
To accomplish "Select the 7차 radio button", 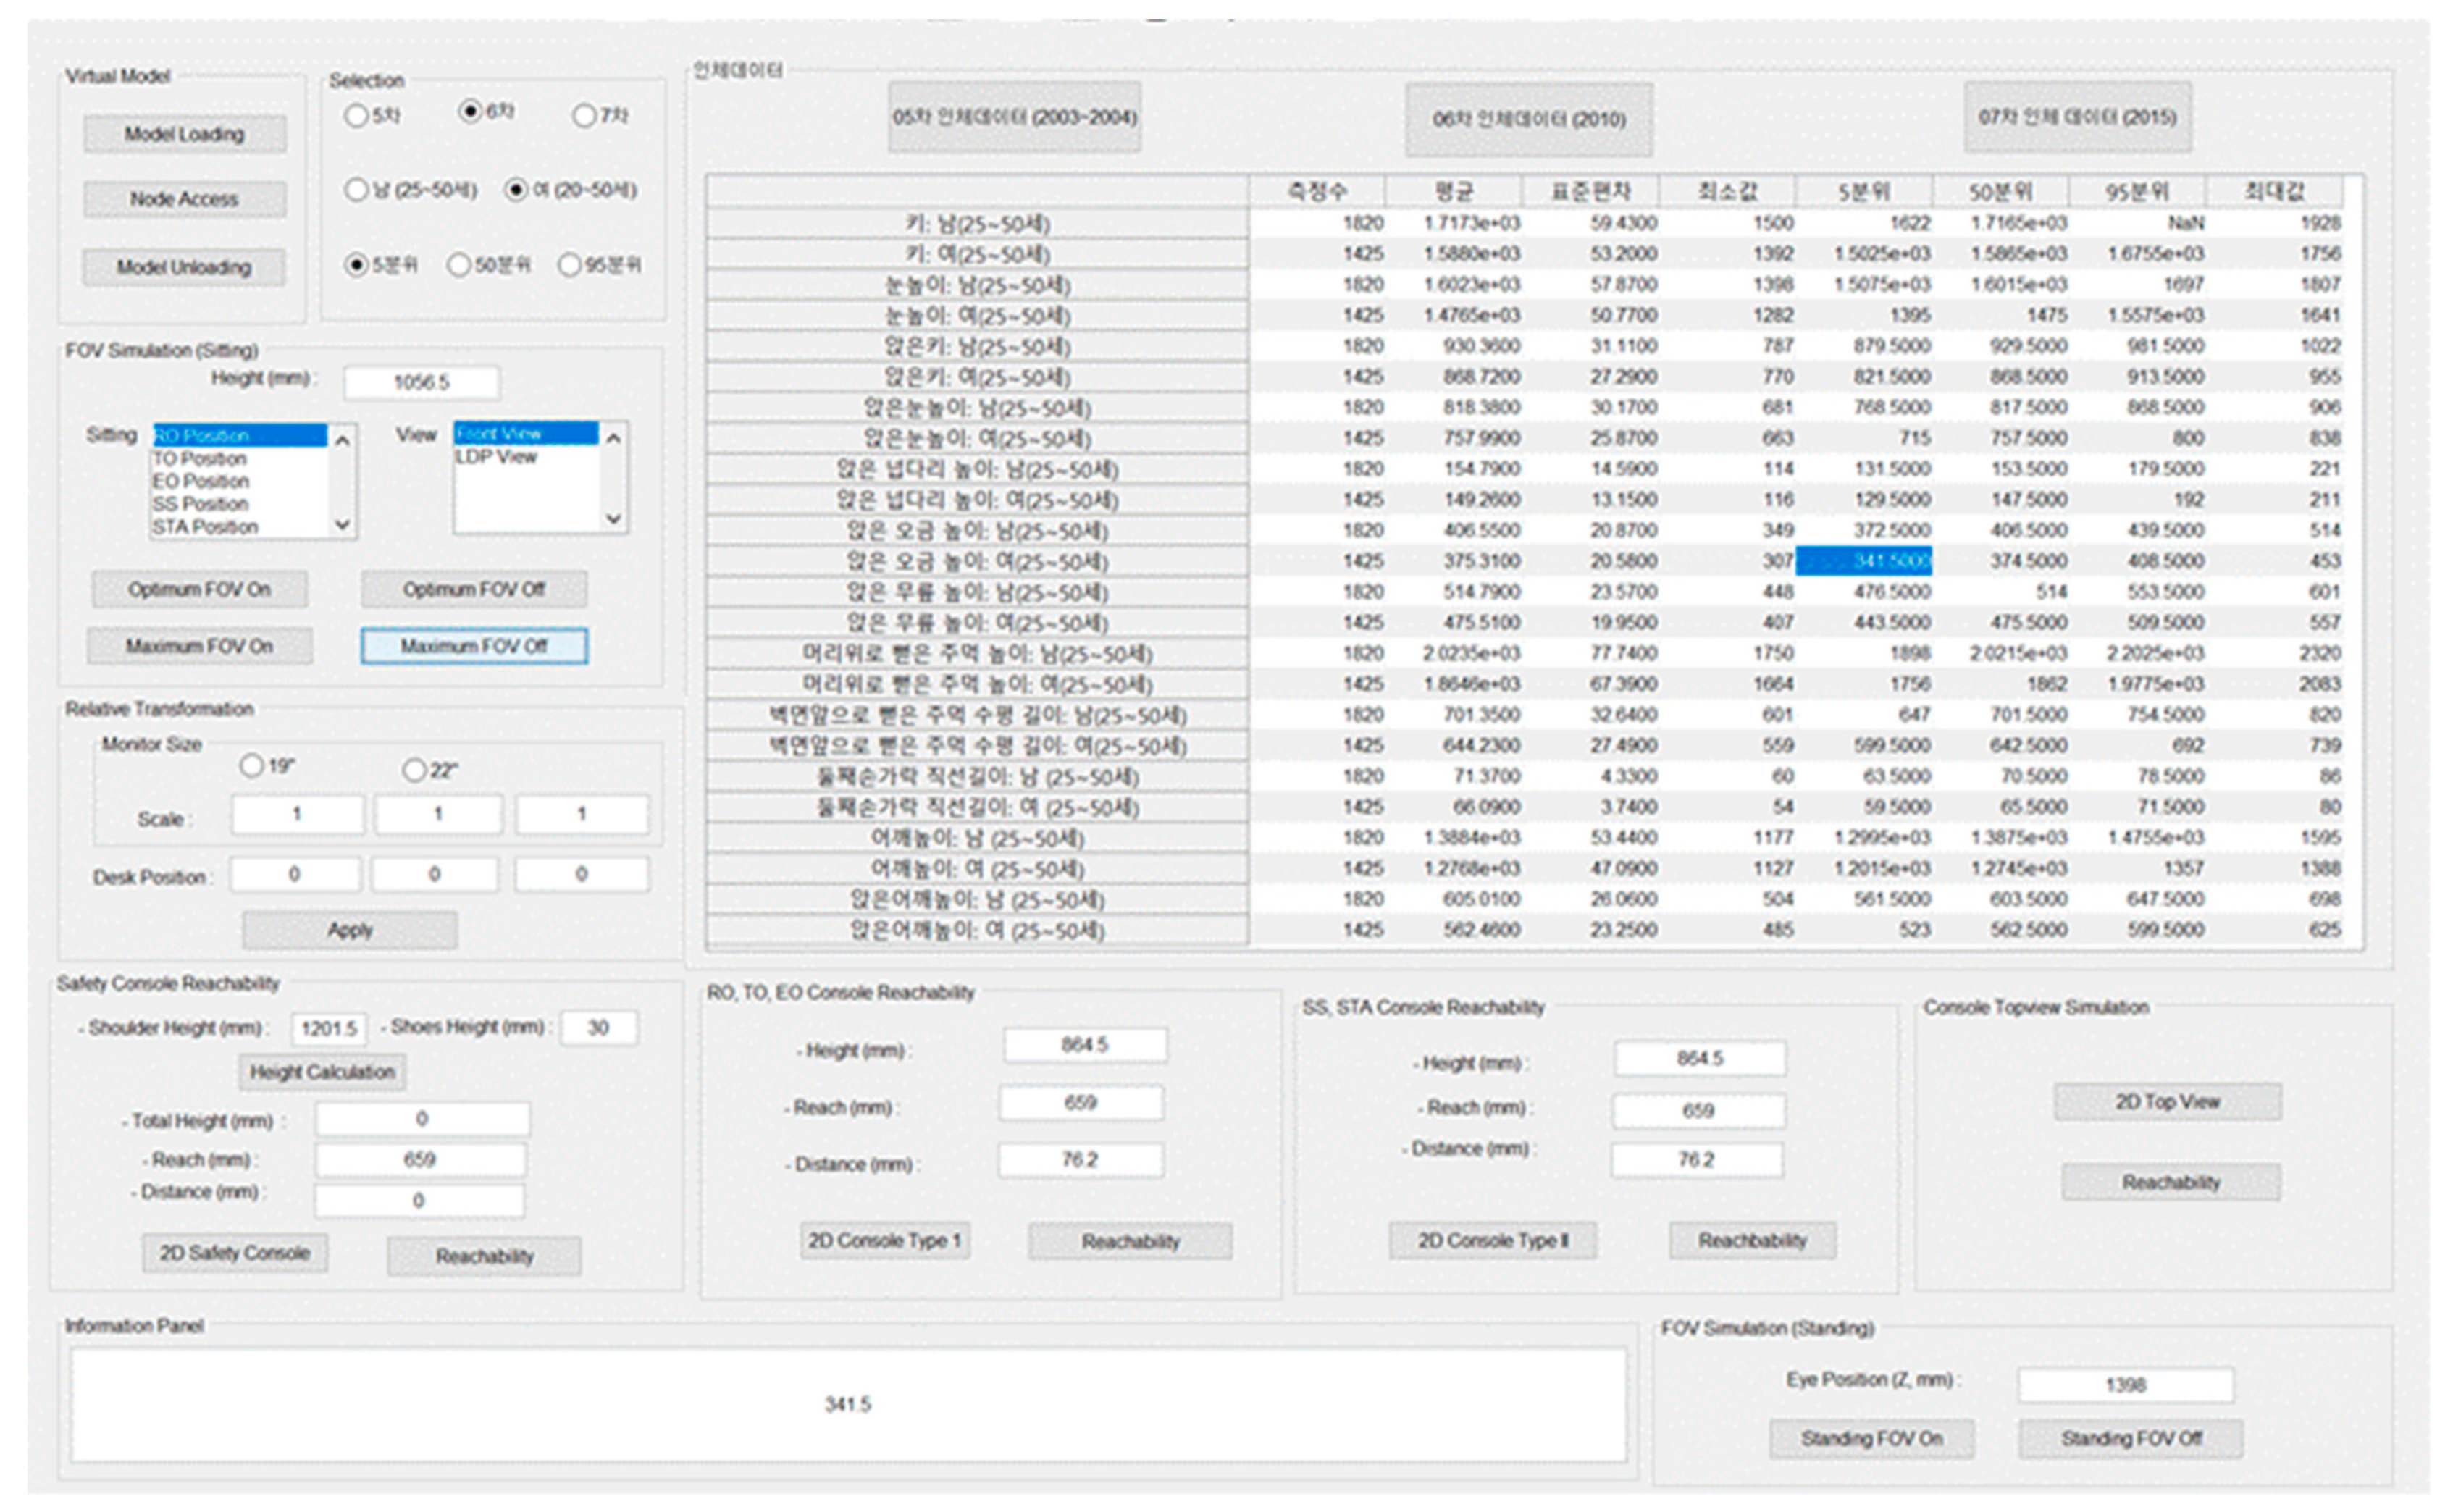I will (x=584, y=116).
